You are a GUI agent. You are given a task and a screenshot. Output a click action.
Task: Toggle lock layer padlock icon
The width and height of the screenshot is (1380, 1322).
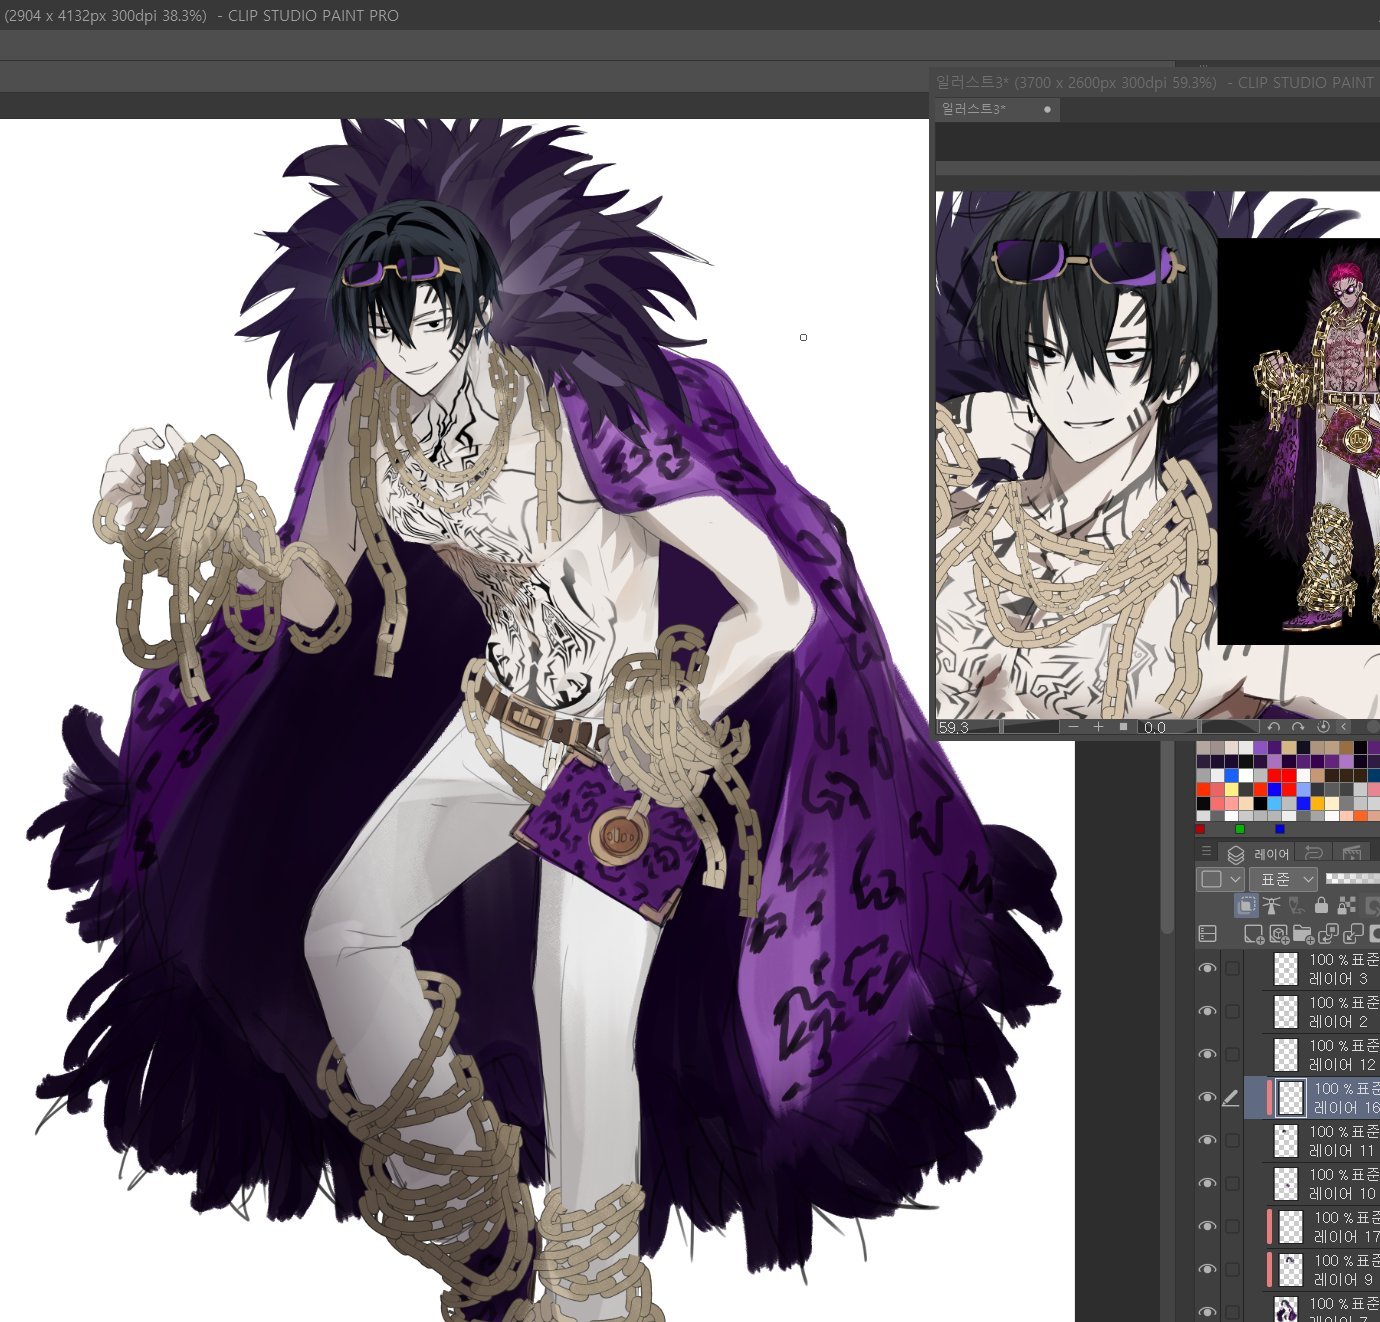[x=1321, y=906]
